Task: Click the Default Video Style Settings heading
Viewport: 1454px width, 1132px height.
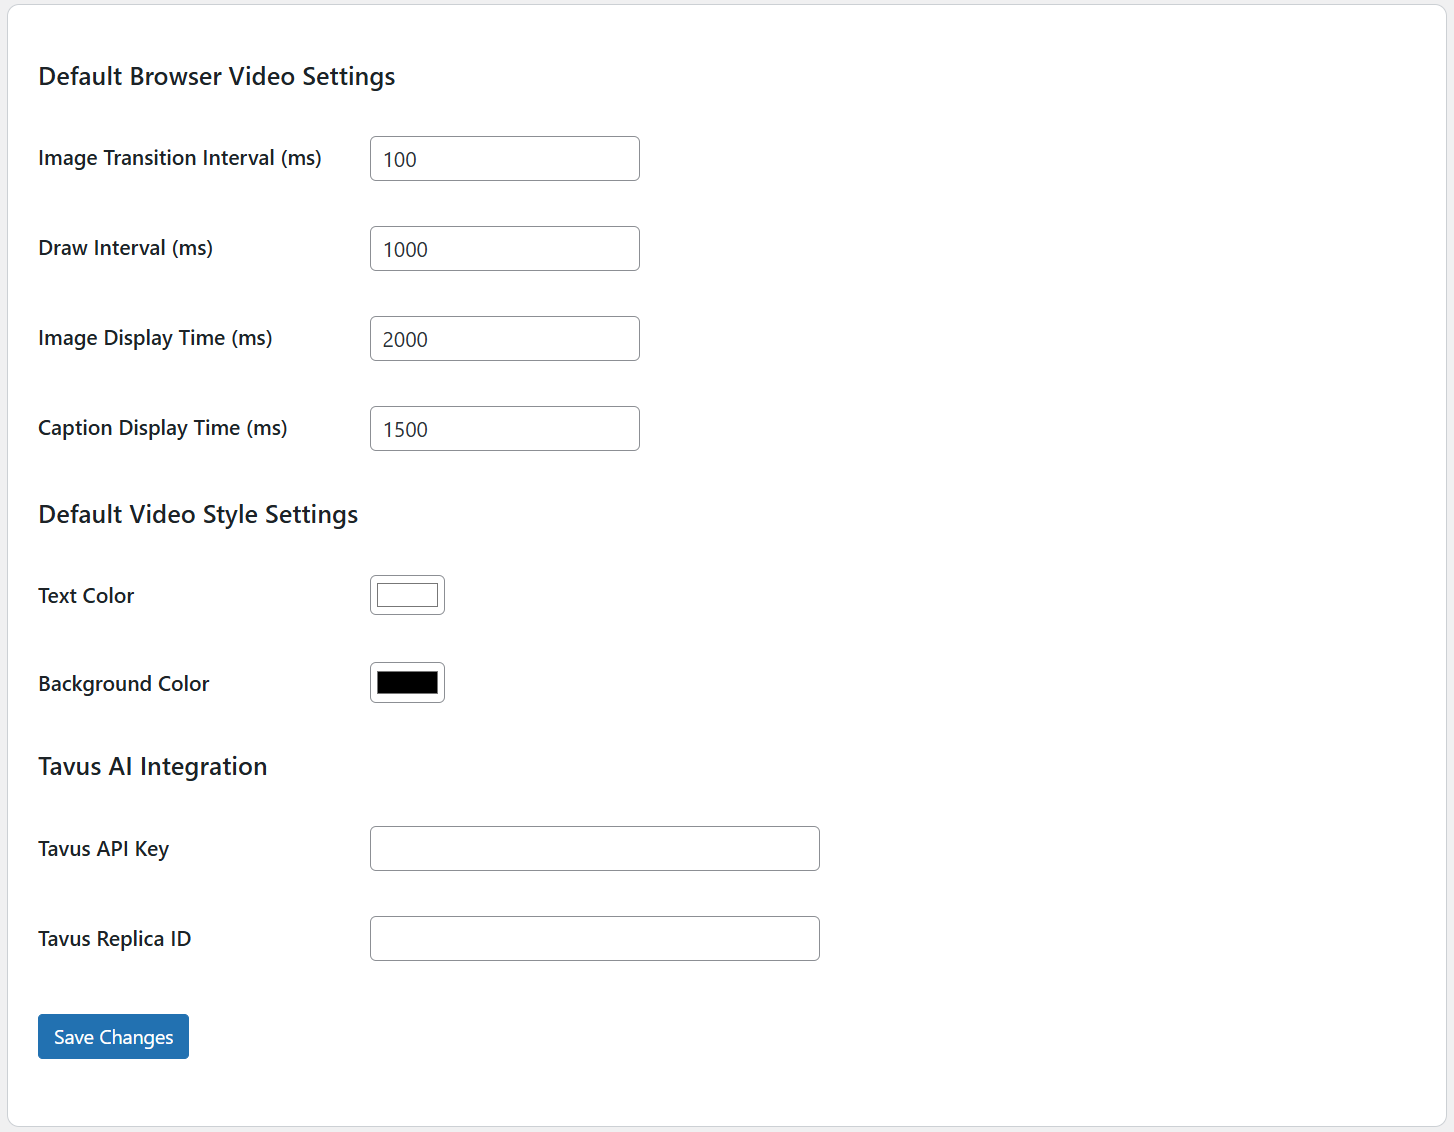Action: click(197, 514)
